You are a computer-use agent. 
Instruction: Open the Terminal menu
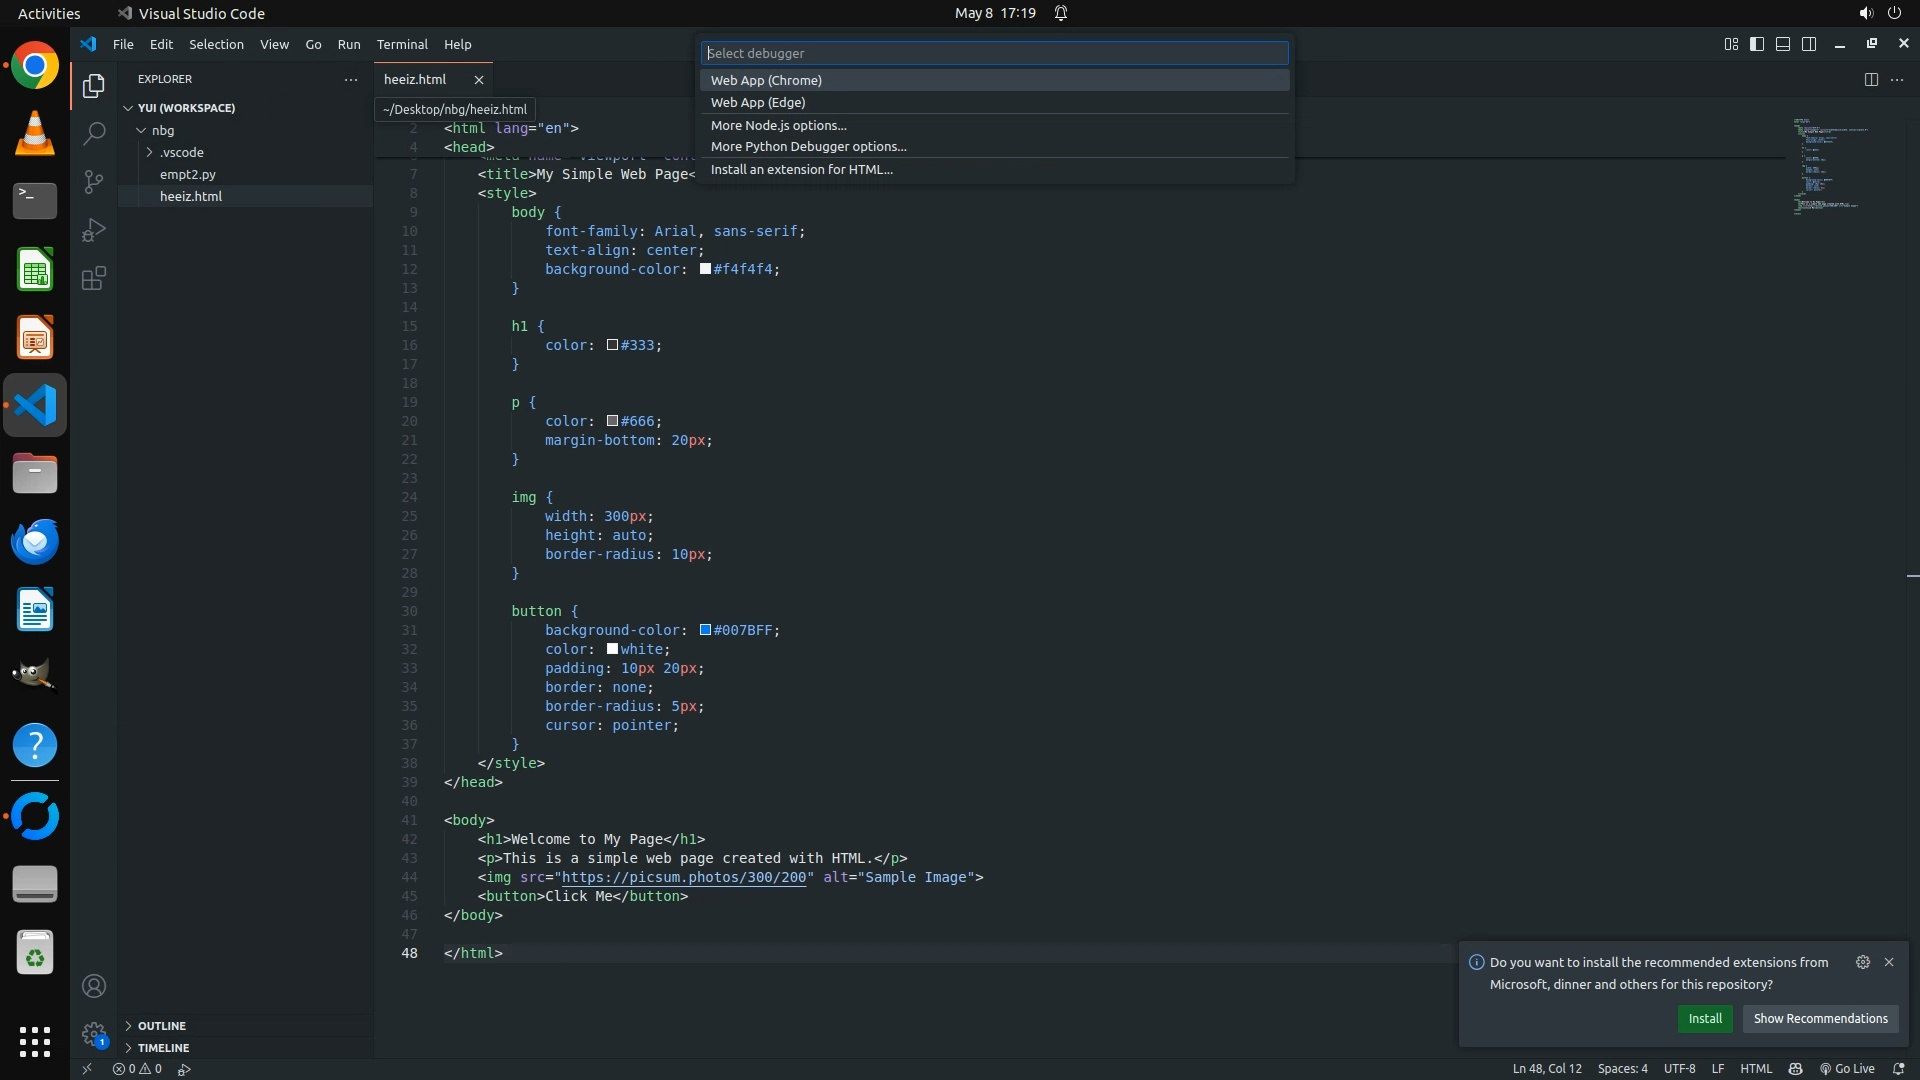(x=402, y=45)
